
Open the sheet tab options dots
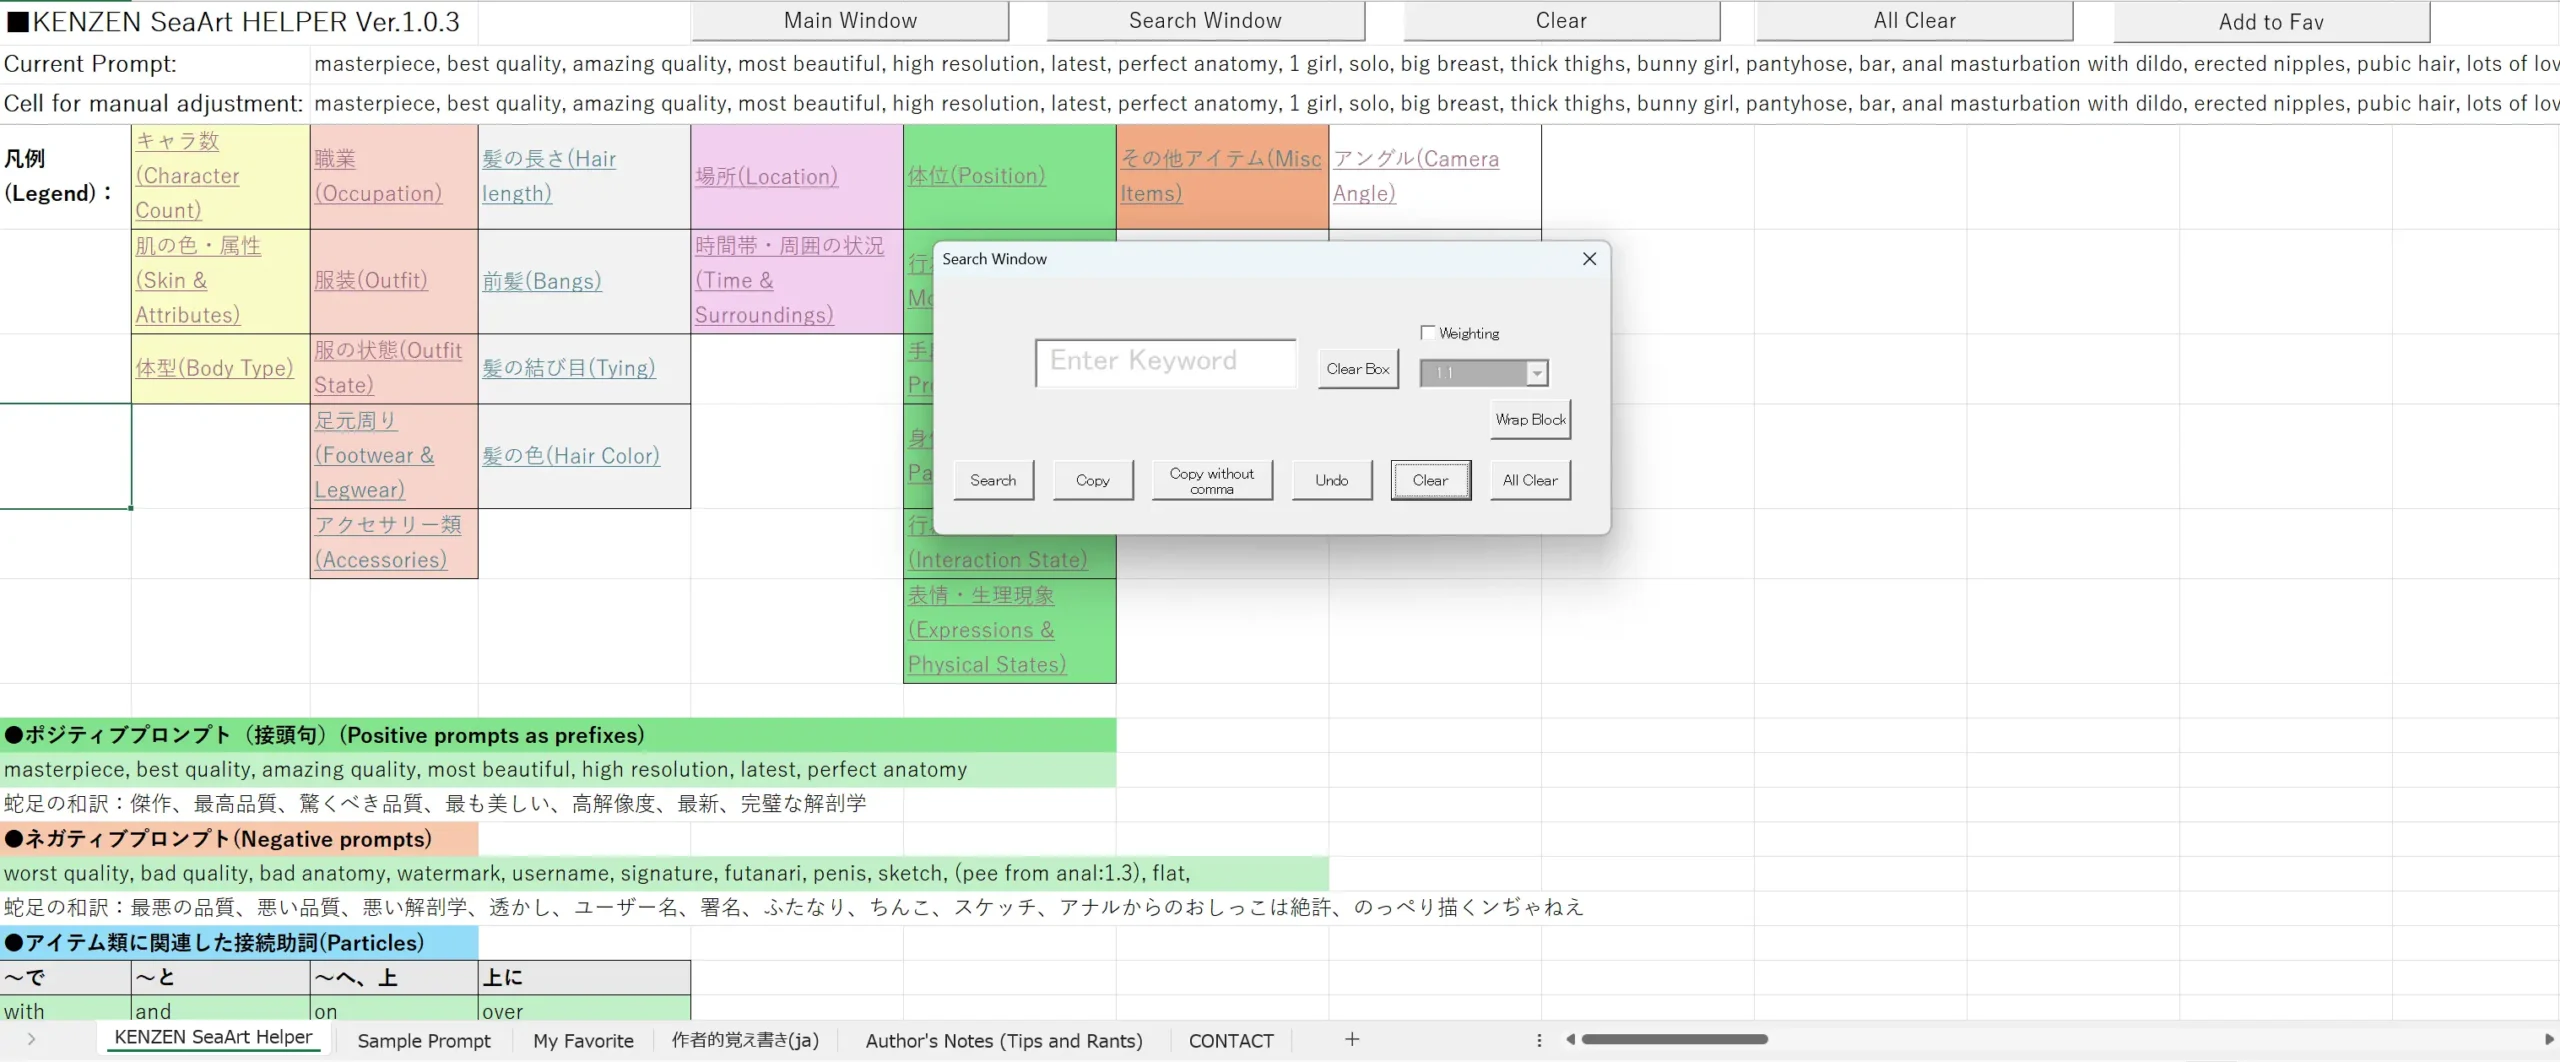[x=1539, y=1040]
